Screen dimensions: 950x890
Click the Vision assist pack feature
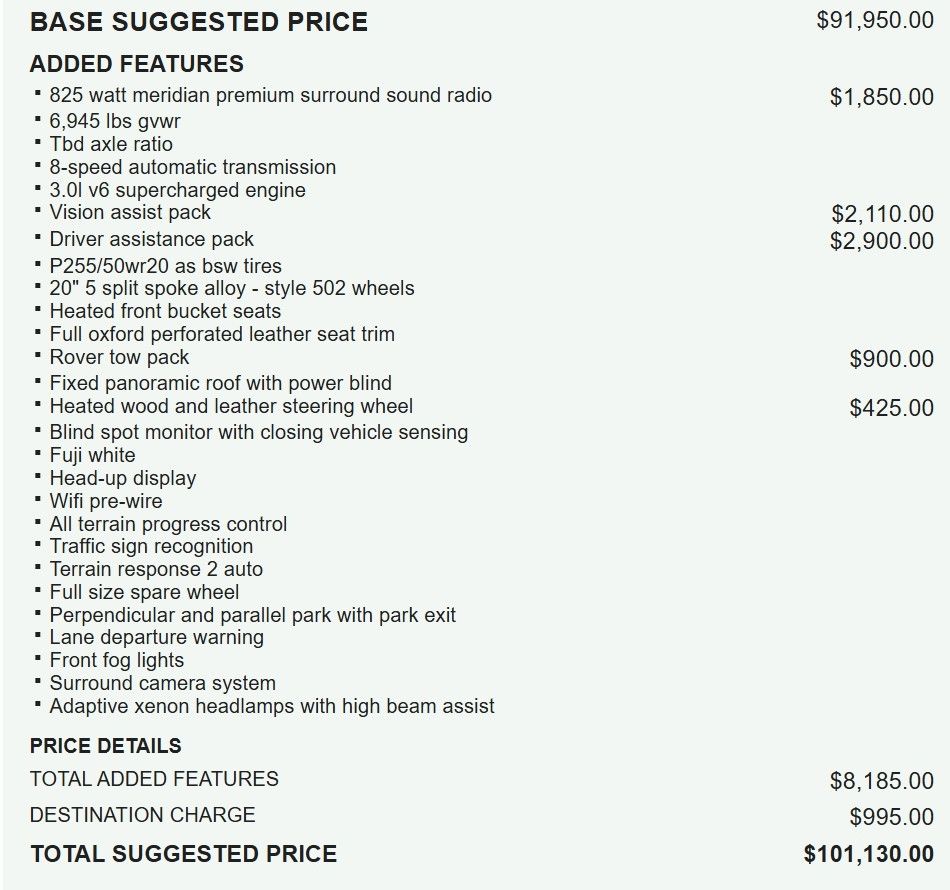[130, 212]
